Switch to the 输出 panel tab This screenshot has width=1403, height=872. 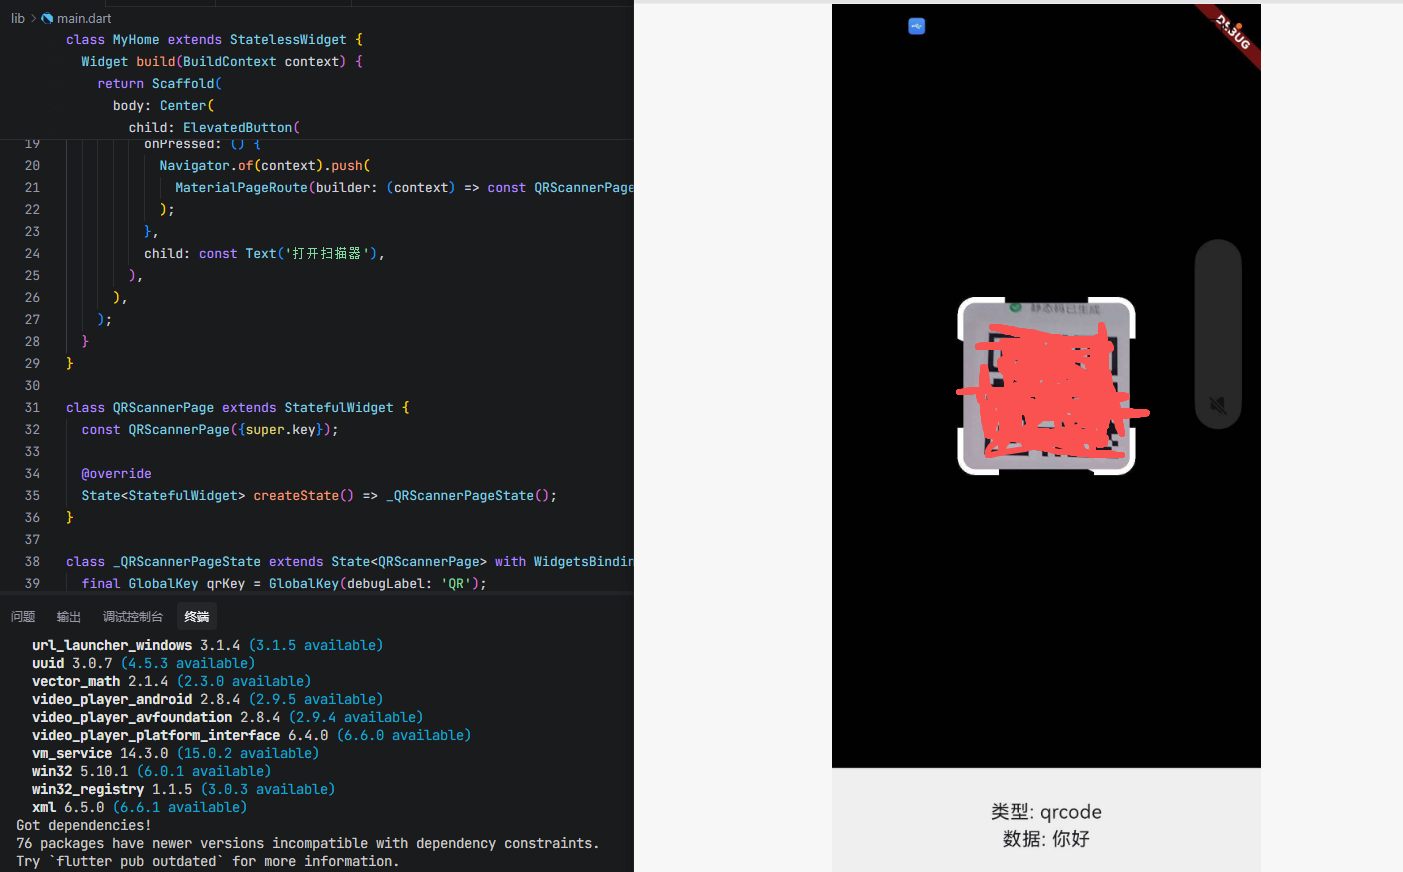[x=69, y=617]
